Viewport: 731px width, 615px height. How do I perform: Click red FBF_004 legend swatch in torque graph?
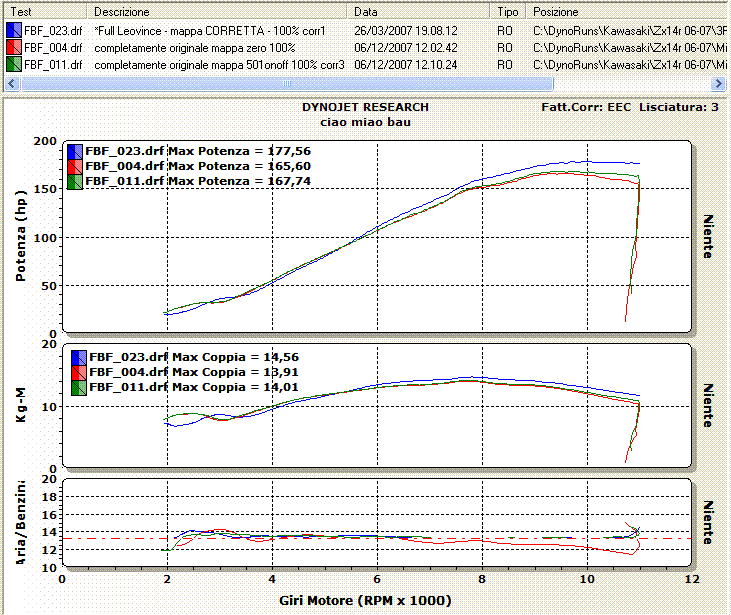[x=77, y=372]
